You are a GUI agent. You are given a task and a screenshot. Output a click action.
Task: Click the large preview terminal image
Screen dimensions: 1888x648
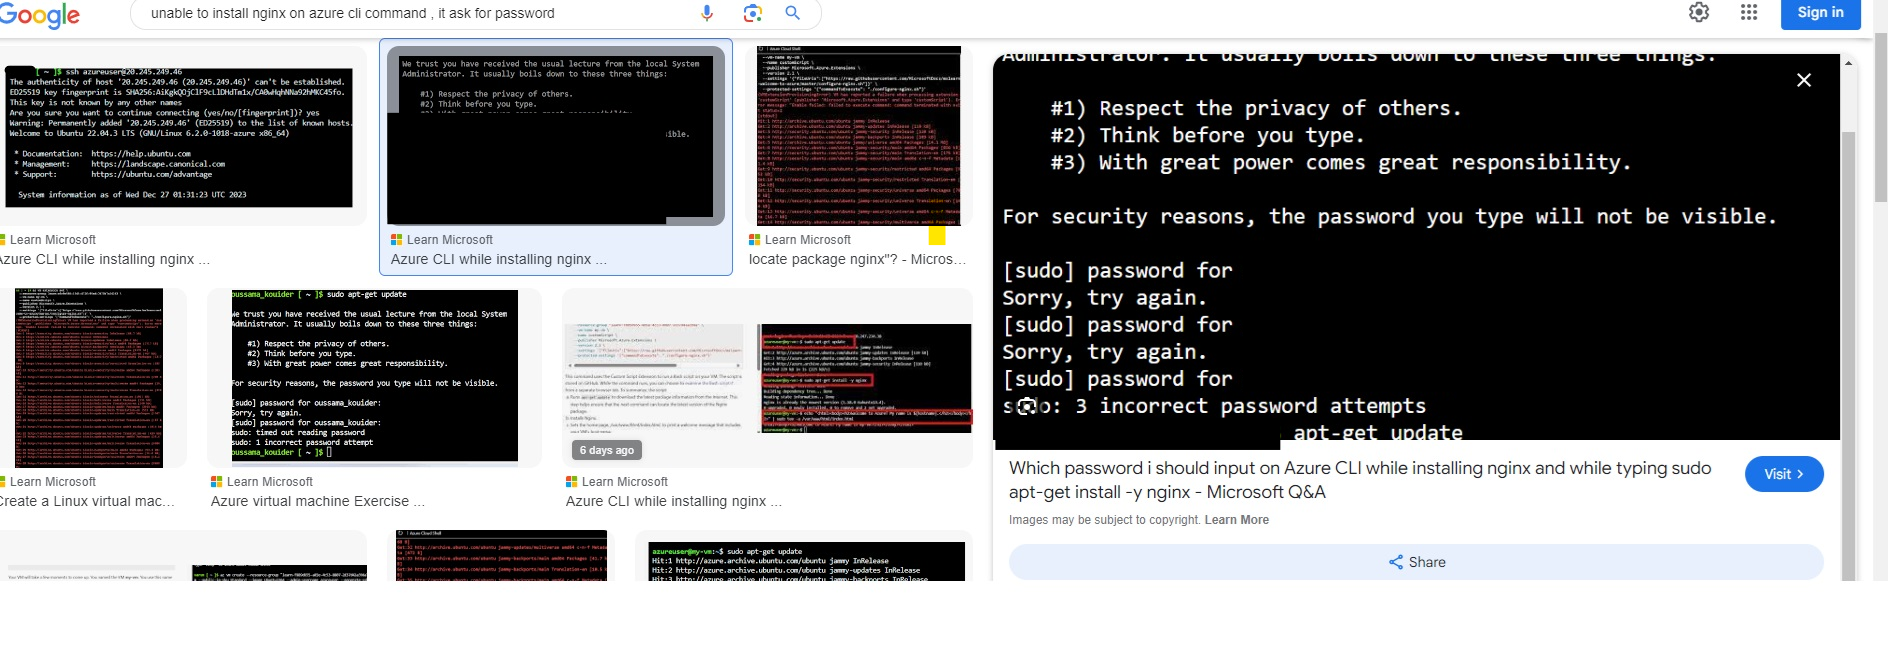(1416, 247)
